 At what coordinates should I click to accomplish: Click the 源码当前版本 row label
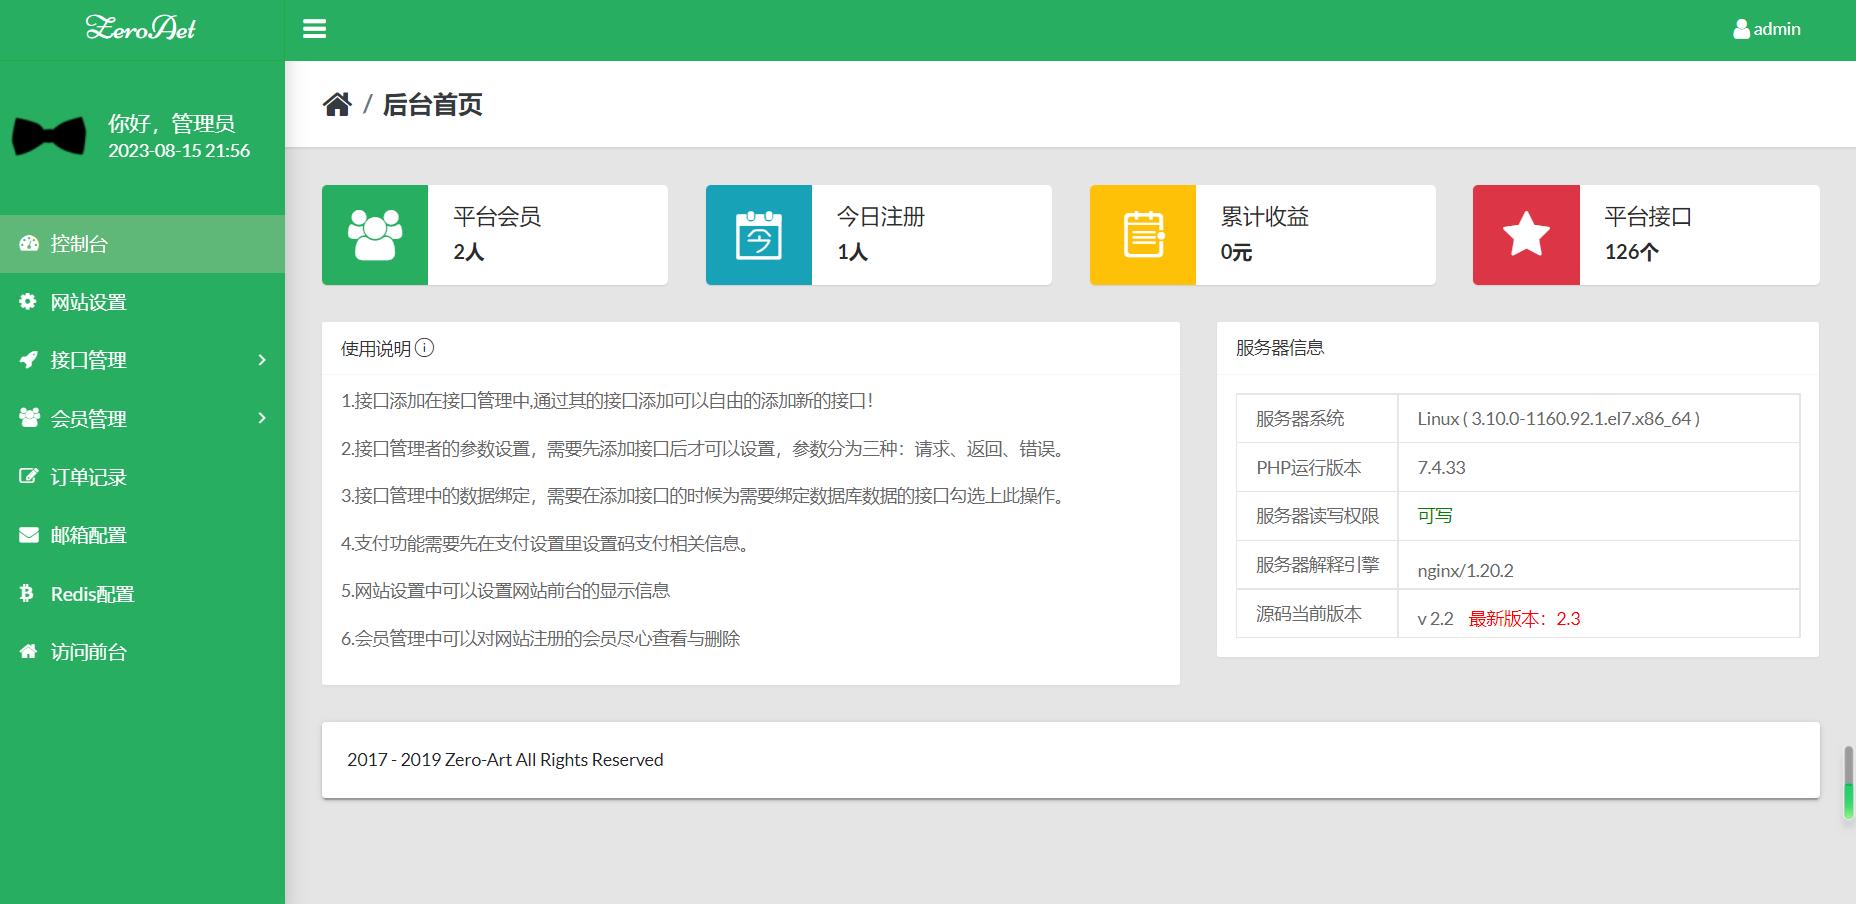(x=1308, y=613)
